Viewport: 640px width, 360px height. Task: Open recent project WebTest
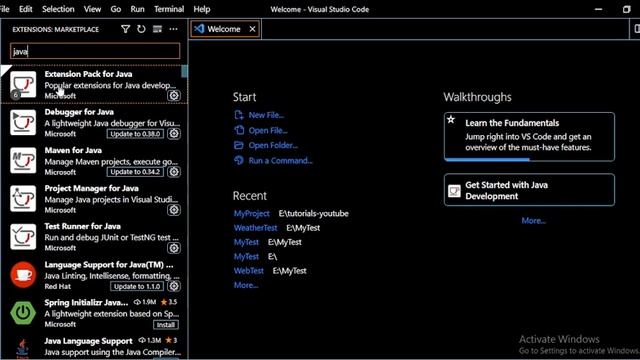pyautogui.click(x=249, y=271)
